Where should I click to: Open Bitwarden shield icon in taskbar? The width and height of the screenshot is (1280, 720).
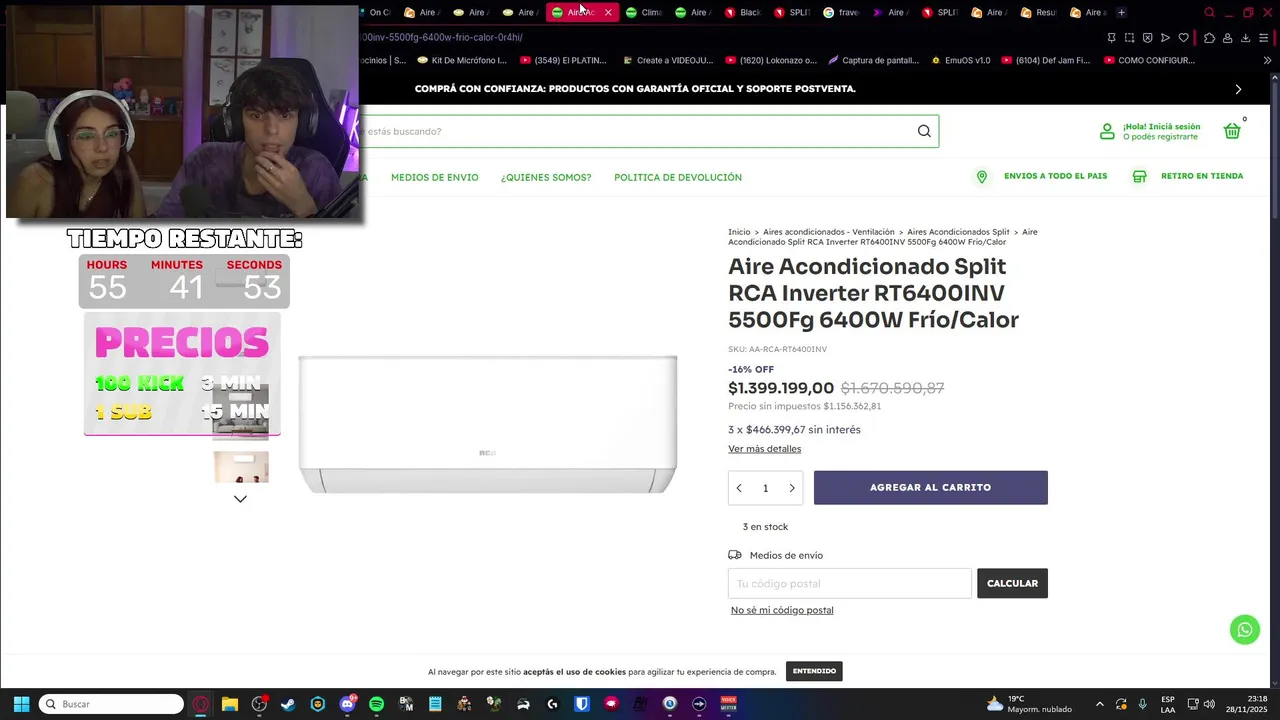[x=582, y=704]
